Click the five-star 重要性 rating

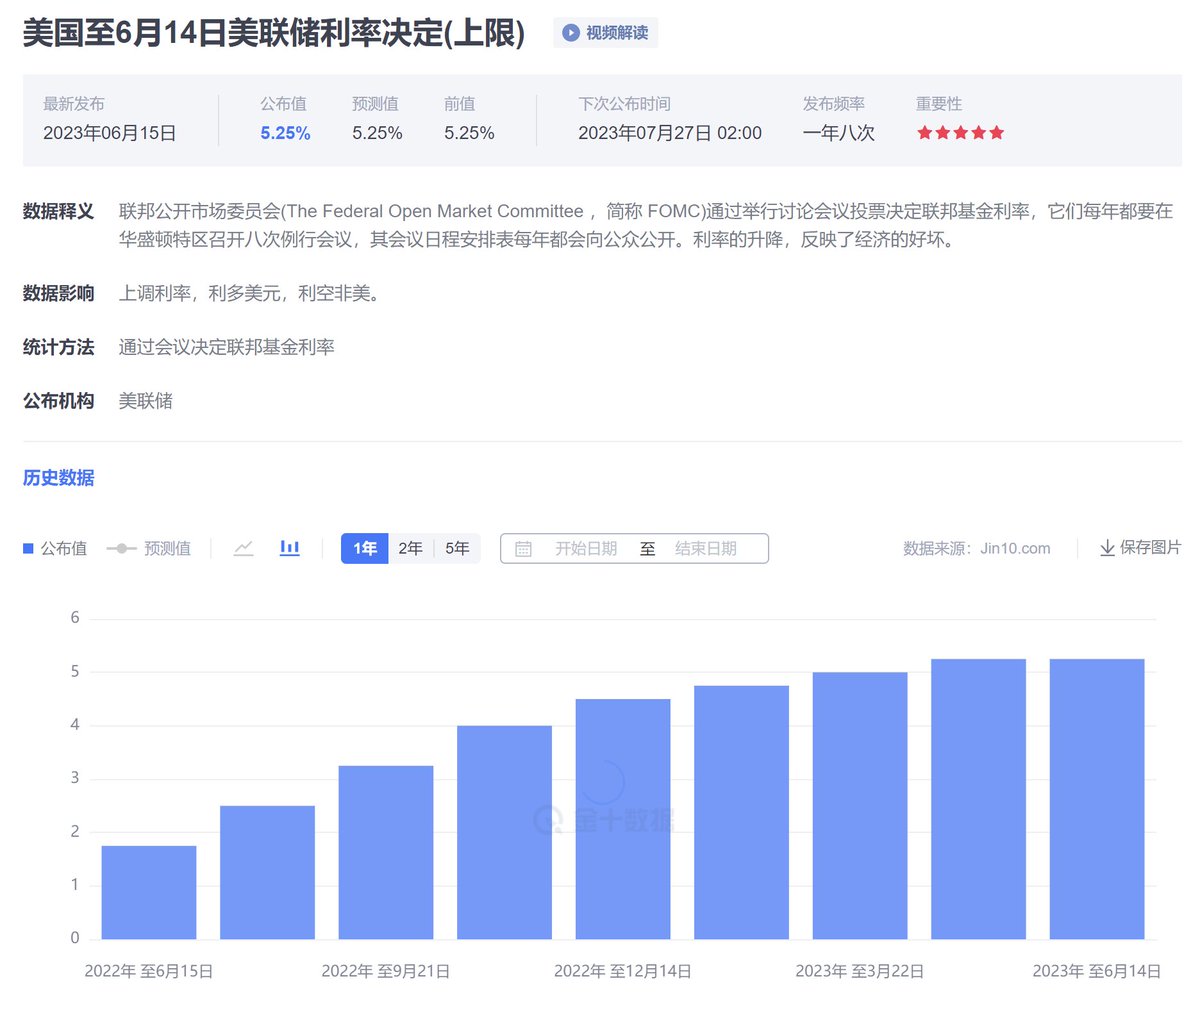pos(960,133)
